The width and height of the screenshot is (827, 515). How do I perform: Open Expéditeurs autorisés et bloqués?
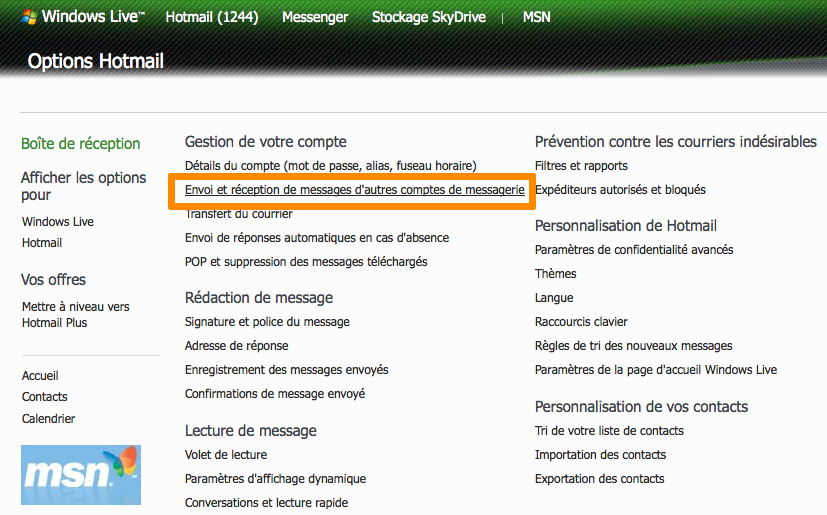point(620,190)
